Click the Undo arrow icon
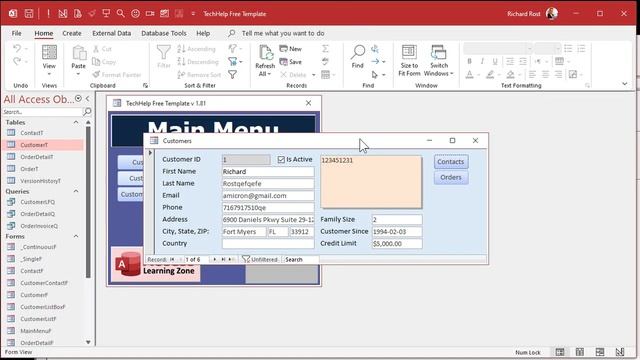This screenshot has width=640, height=360. pos(17,49)
